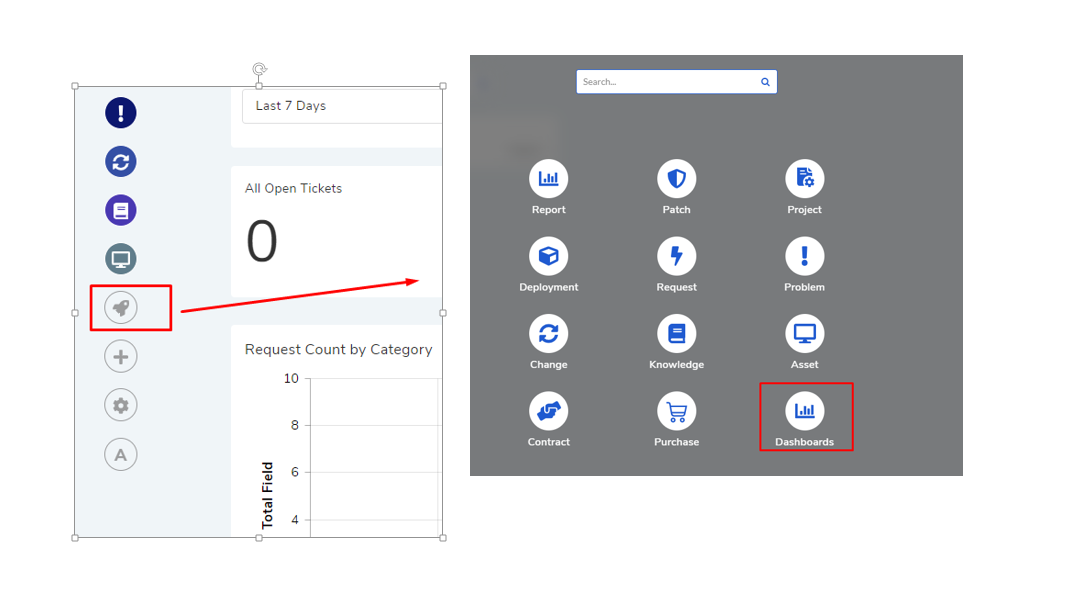Open the Asset module icon in launcher

click(804, 334)
